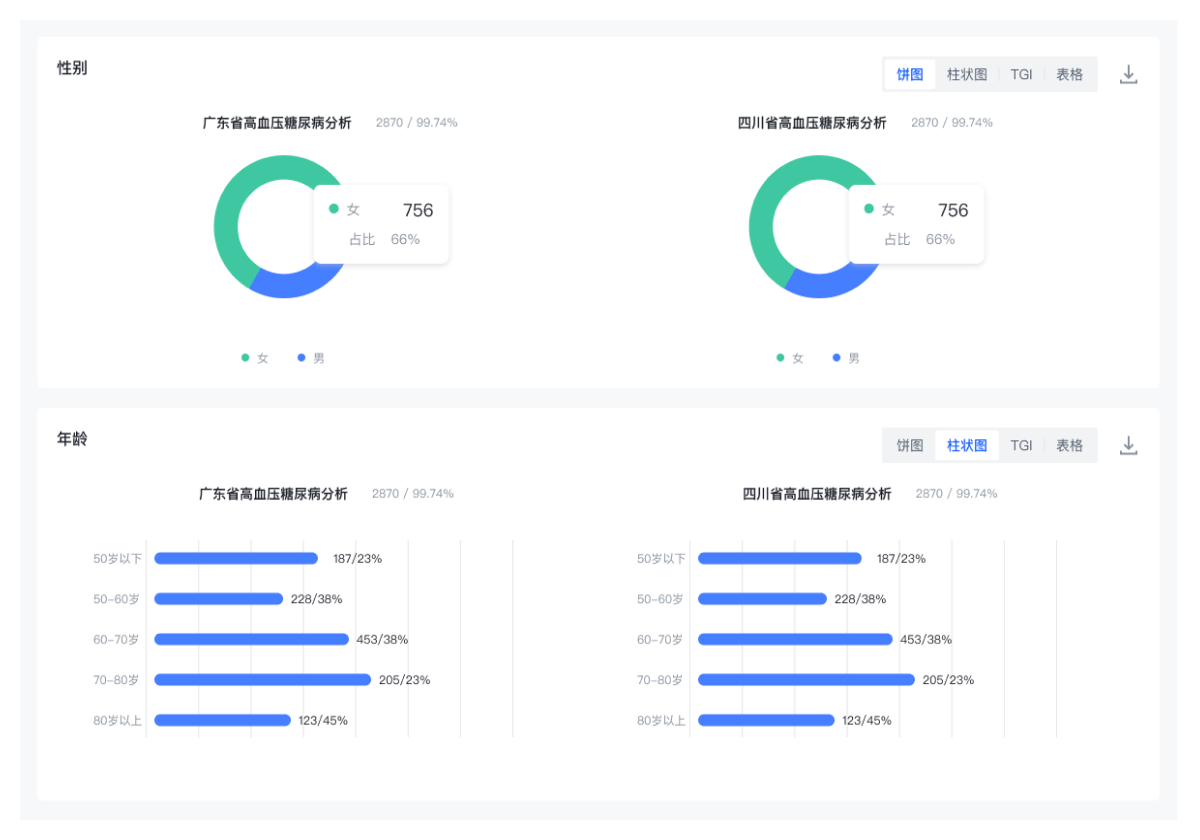
Task: Toggle 男 legend in 四川省 gender chart
Action: (x=846, y=358)
